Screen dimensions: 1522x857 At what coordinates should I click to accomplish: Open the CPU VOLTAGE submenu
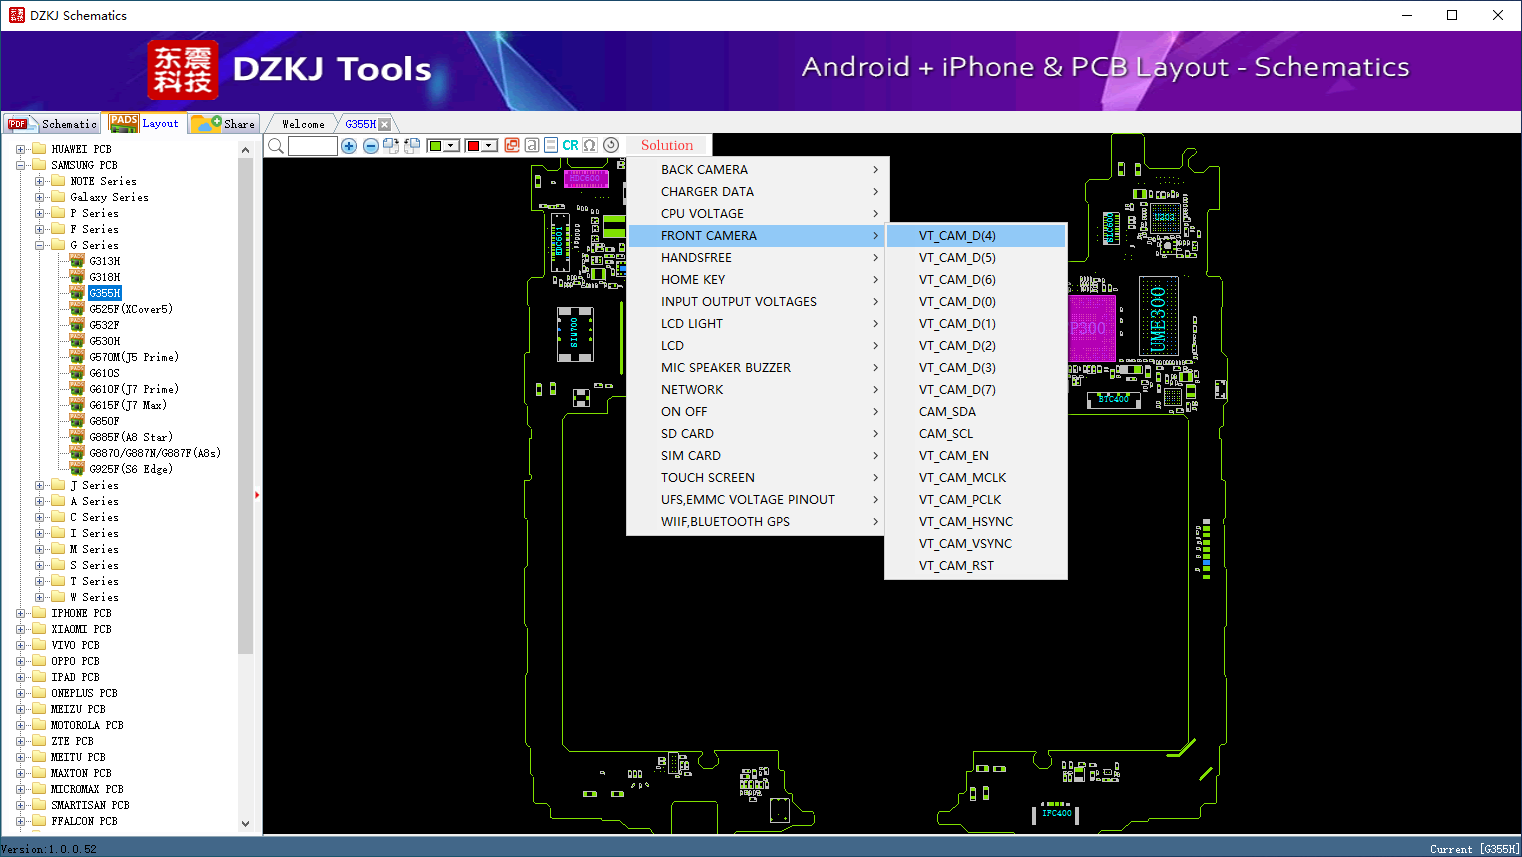pyautogui.click(x=757, y=214)
